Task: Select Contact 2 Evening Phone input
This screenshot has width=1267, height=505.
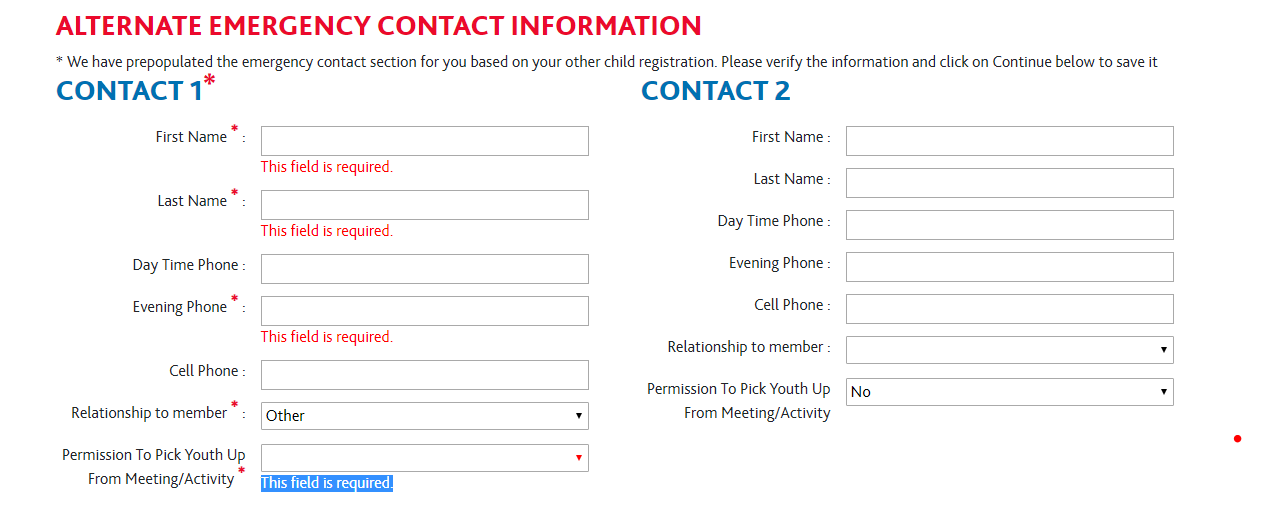Action: click(x=1009, y=267)
